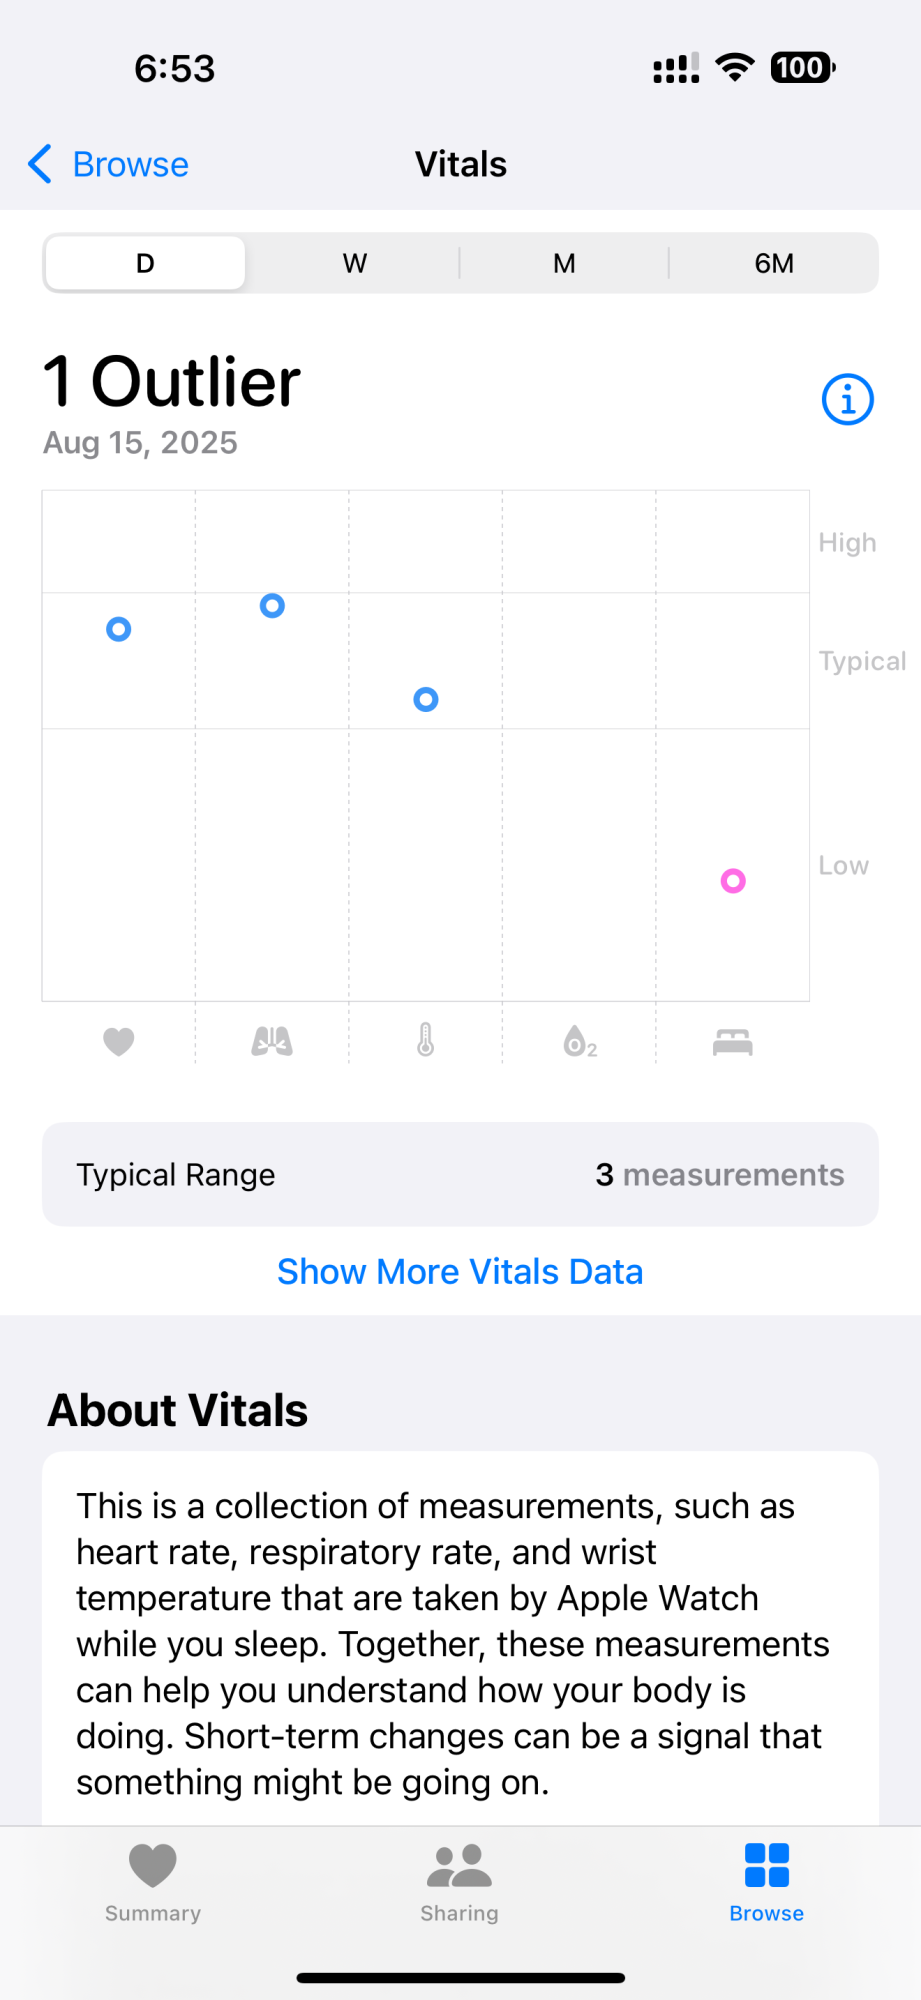Tap the thermometer wrist temperature icon
Viewport: 921px width, 2000px height.
coord(426,1041)
